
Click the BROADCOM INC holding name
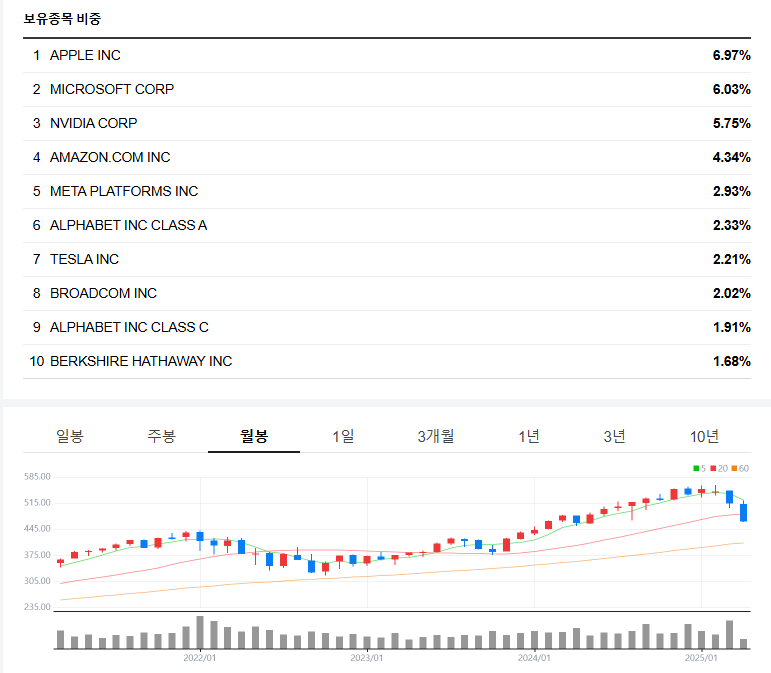[103, 293]
